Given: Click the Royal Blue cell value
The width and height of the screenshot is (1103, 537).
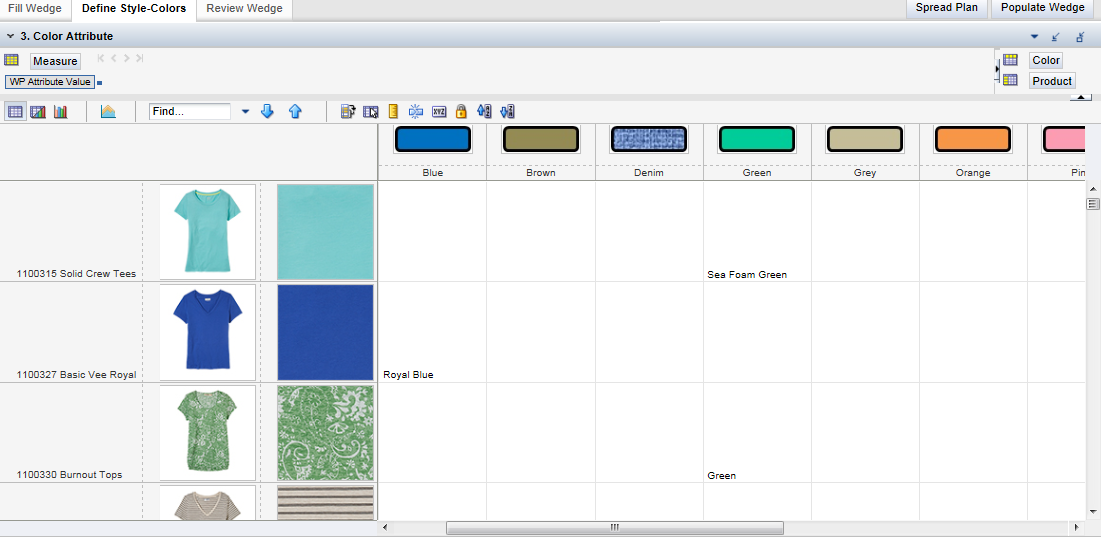Looking at the screenshot, I should pos(408,374).
